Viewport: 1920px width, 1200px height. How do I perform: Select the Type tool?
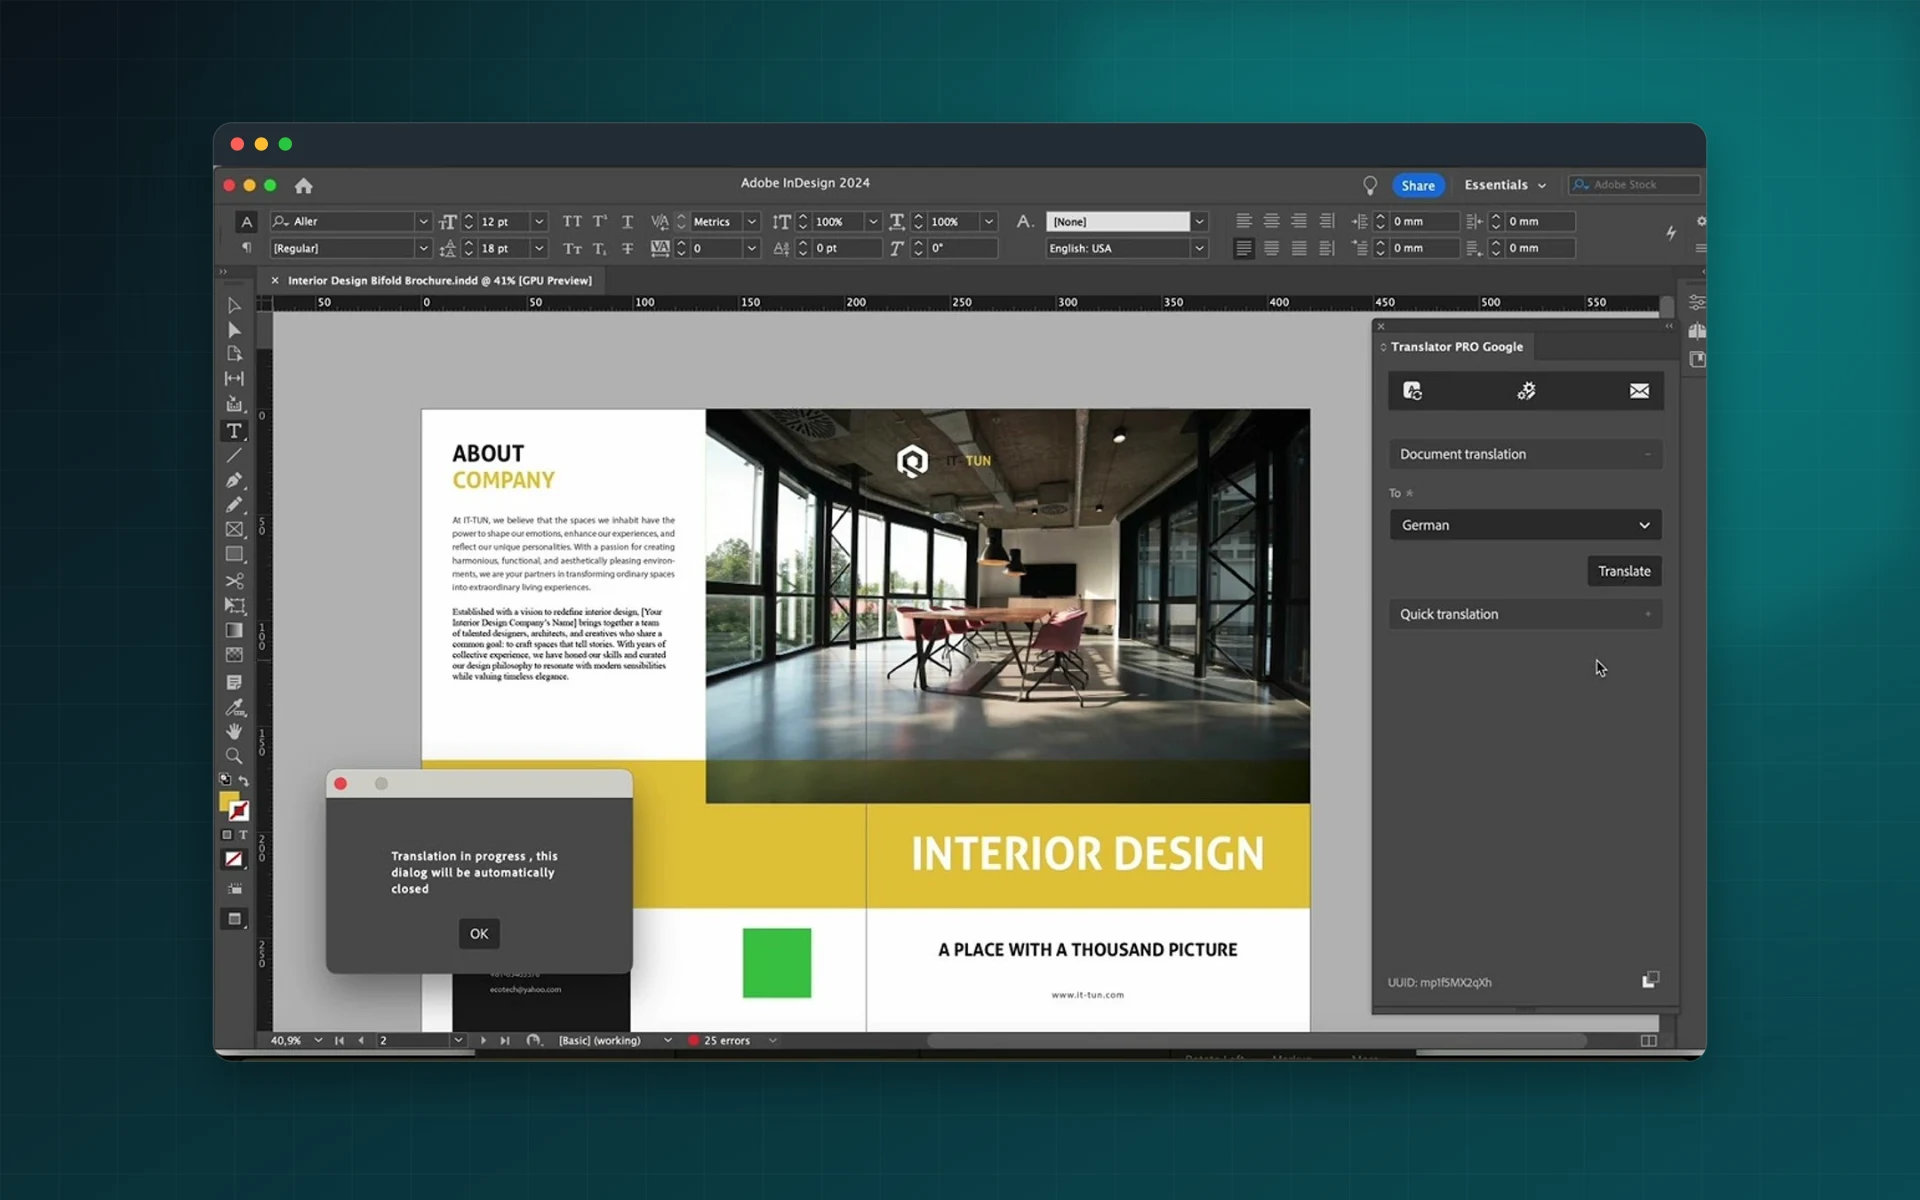pyautogui.click(x=234, y=431)
